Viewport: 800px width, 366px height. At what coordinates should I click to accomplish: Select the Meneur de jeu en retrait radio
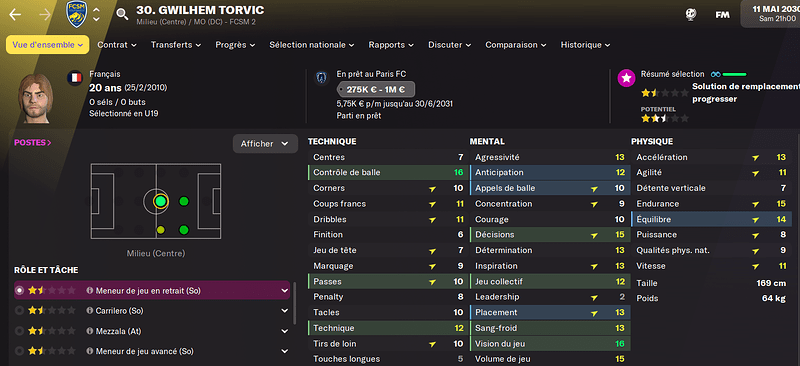20,290
